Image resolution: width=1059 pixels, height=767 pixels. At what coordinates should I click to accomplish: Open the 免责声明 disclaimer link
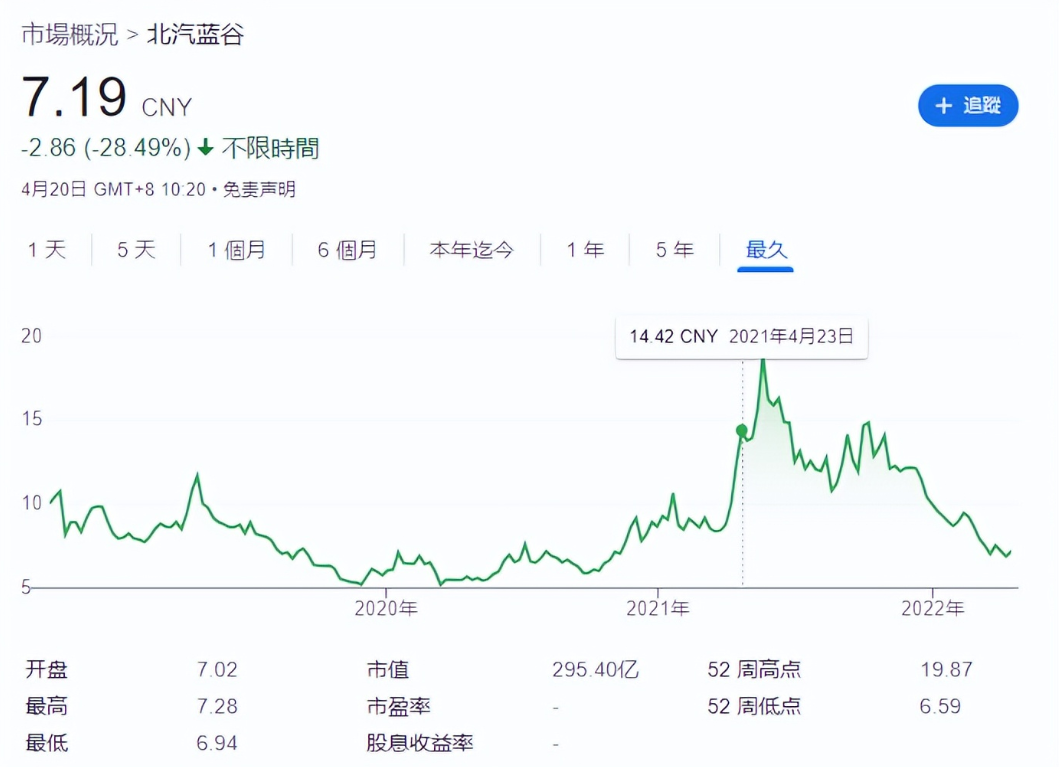(259, 189)
